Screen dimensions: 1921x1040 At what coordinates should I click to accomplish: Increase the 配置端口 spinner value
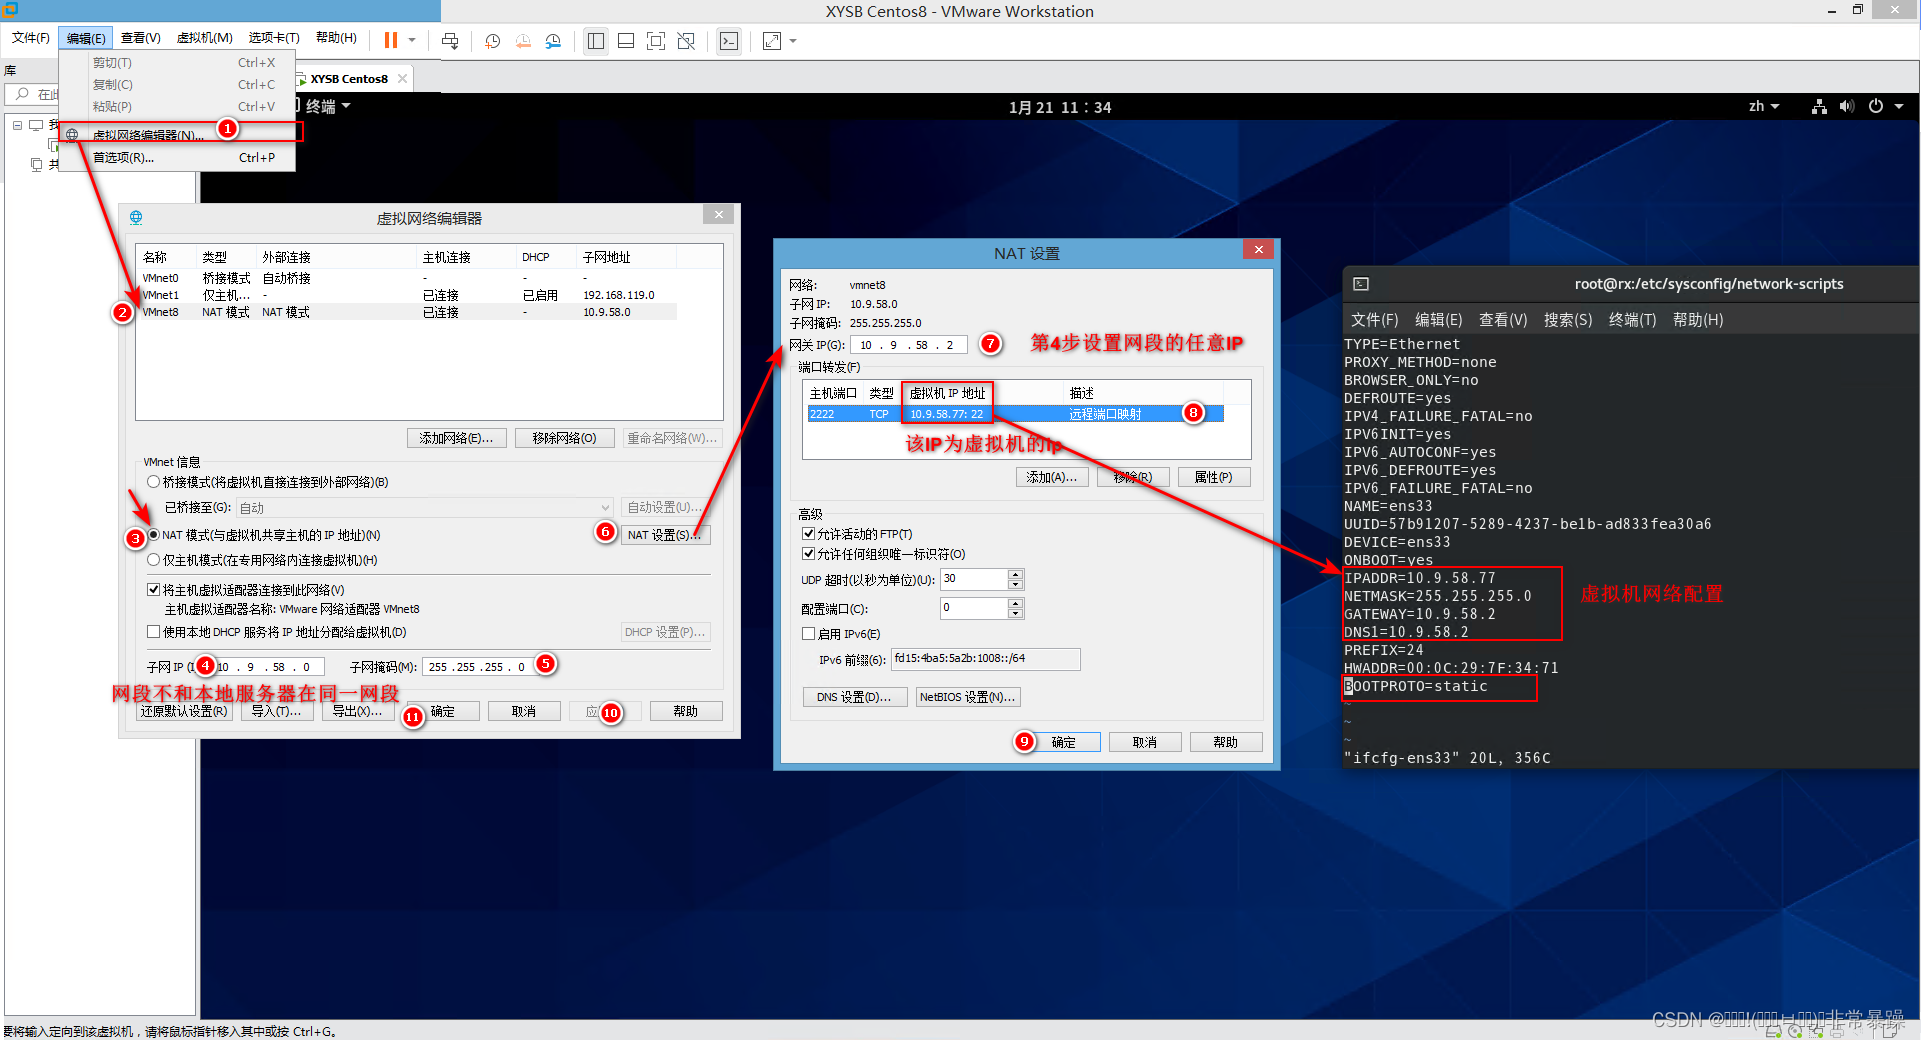[1016, 603]
